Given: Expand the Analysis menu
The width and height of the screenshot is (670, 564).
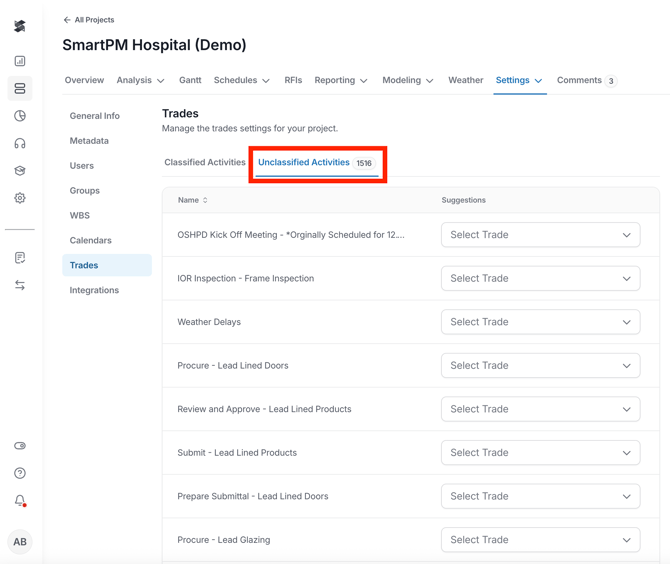Looking at the screenshot, I should 140,80.
